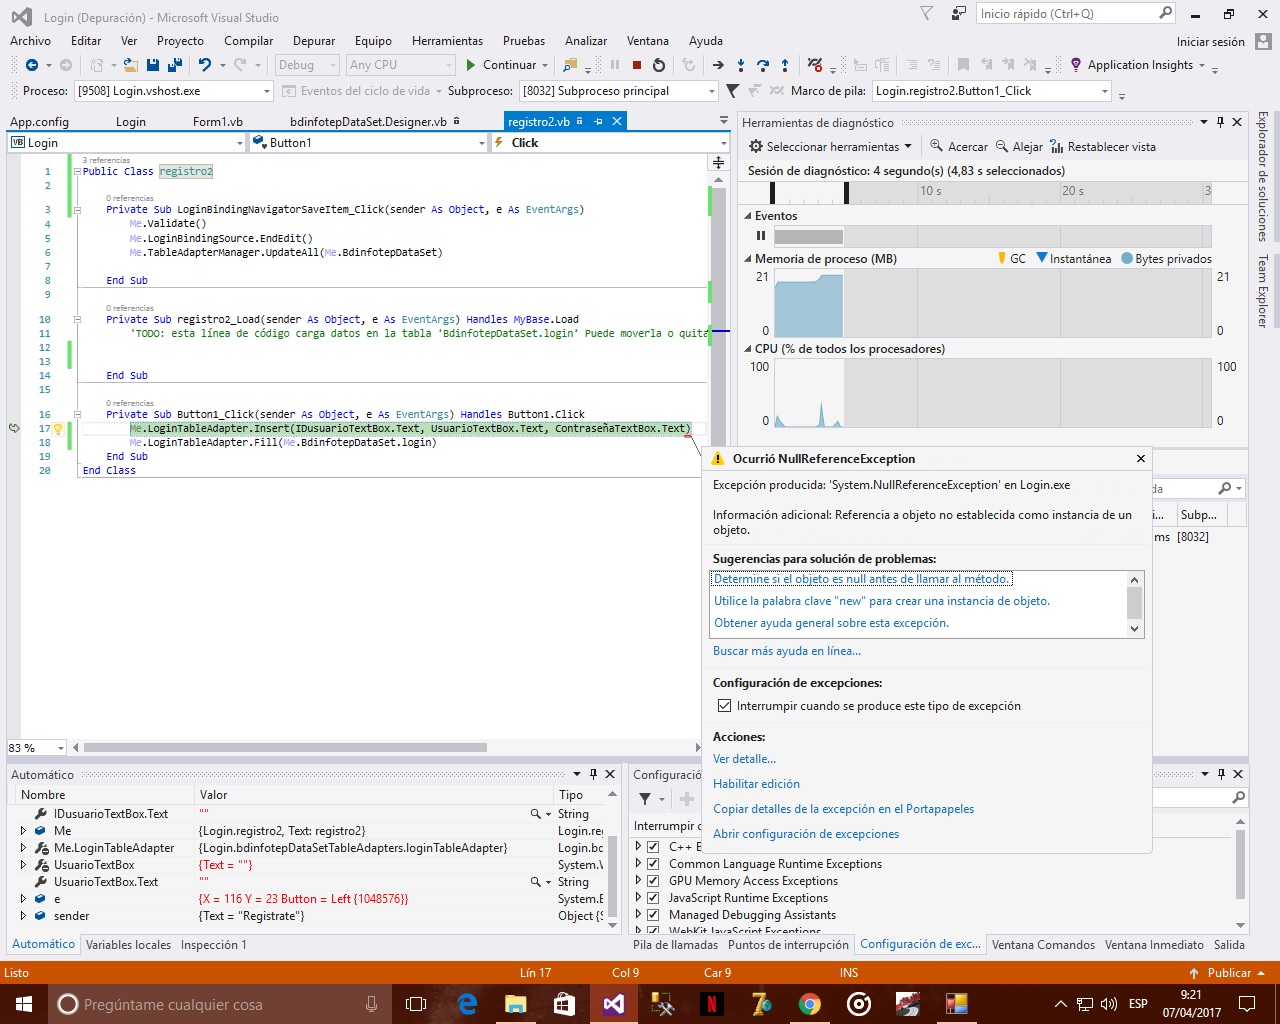The width and height of the screenshot is (1280, 1024).
Task: Click the Open File folder icon
Action: [130, 65]
